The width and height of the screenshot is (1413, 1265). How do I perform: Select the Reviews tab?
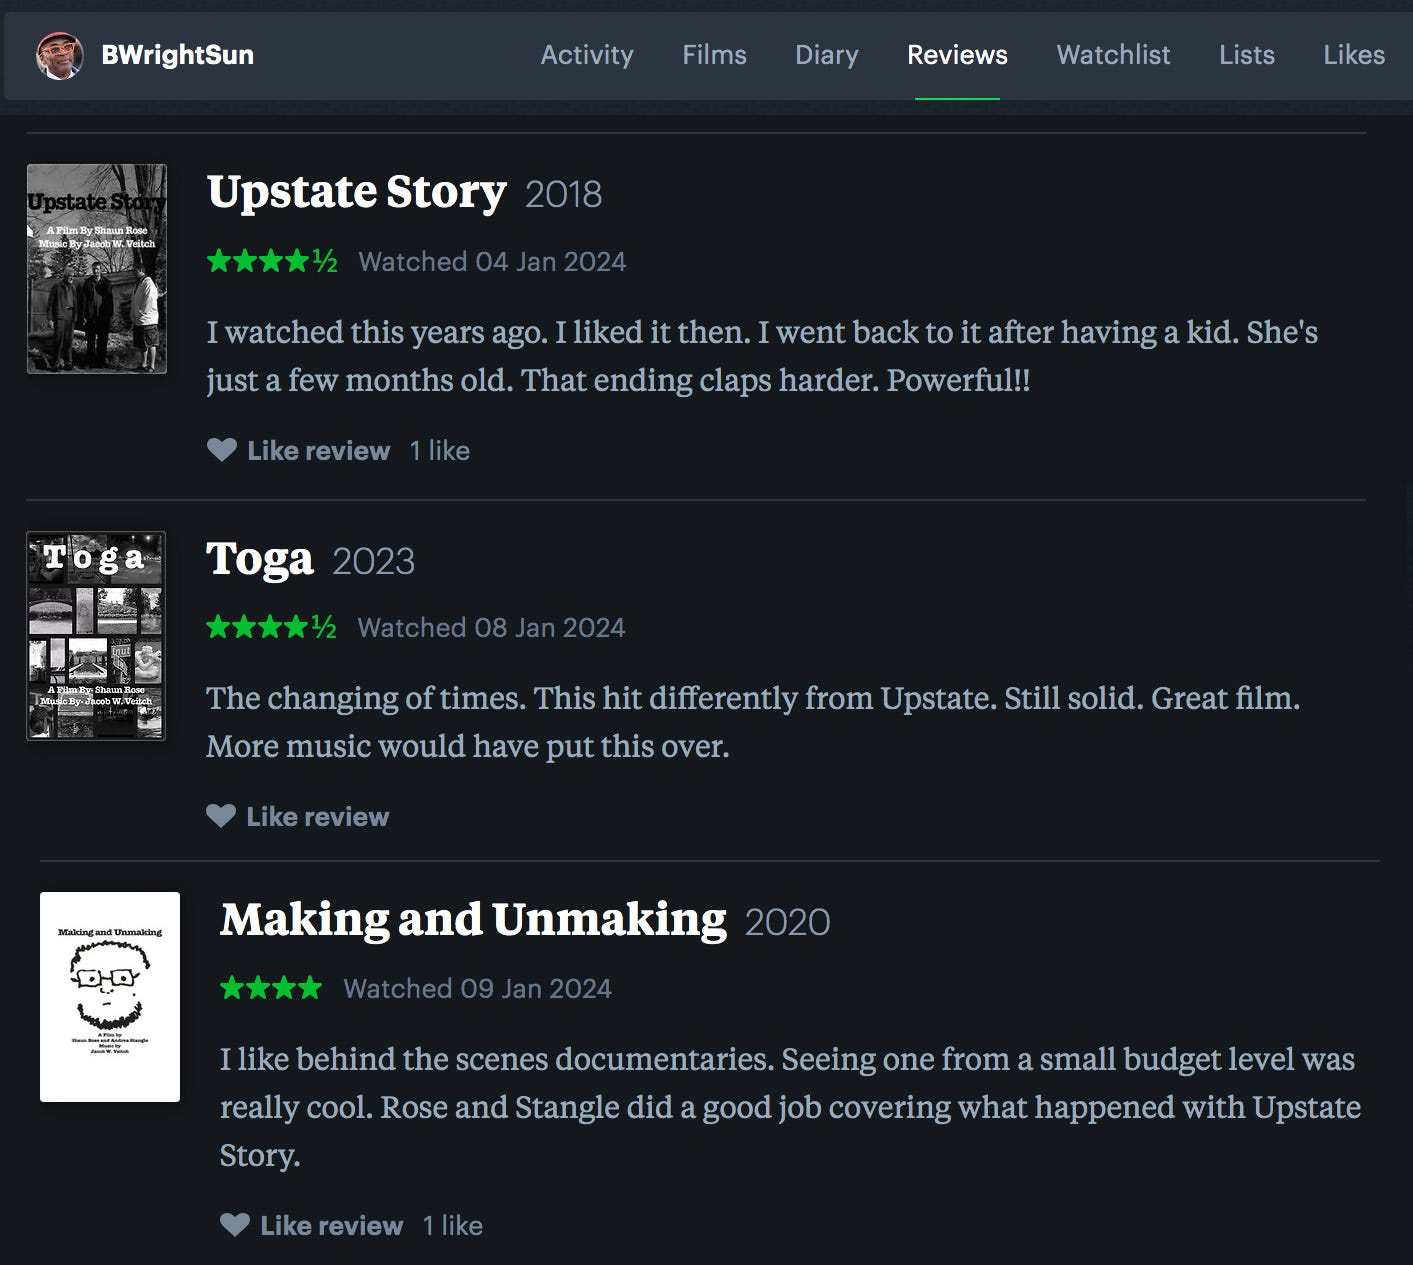pyautogui.click(x=957, y=55)
